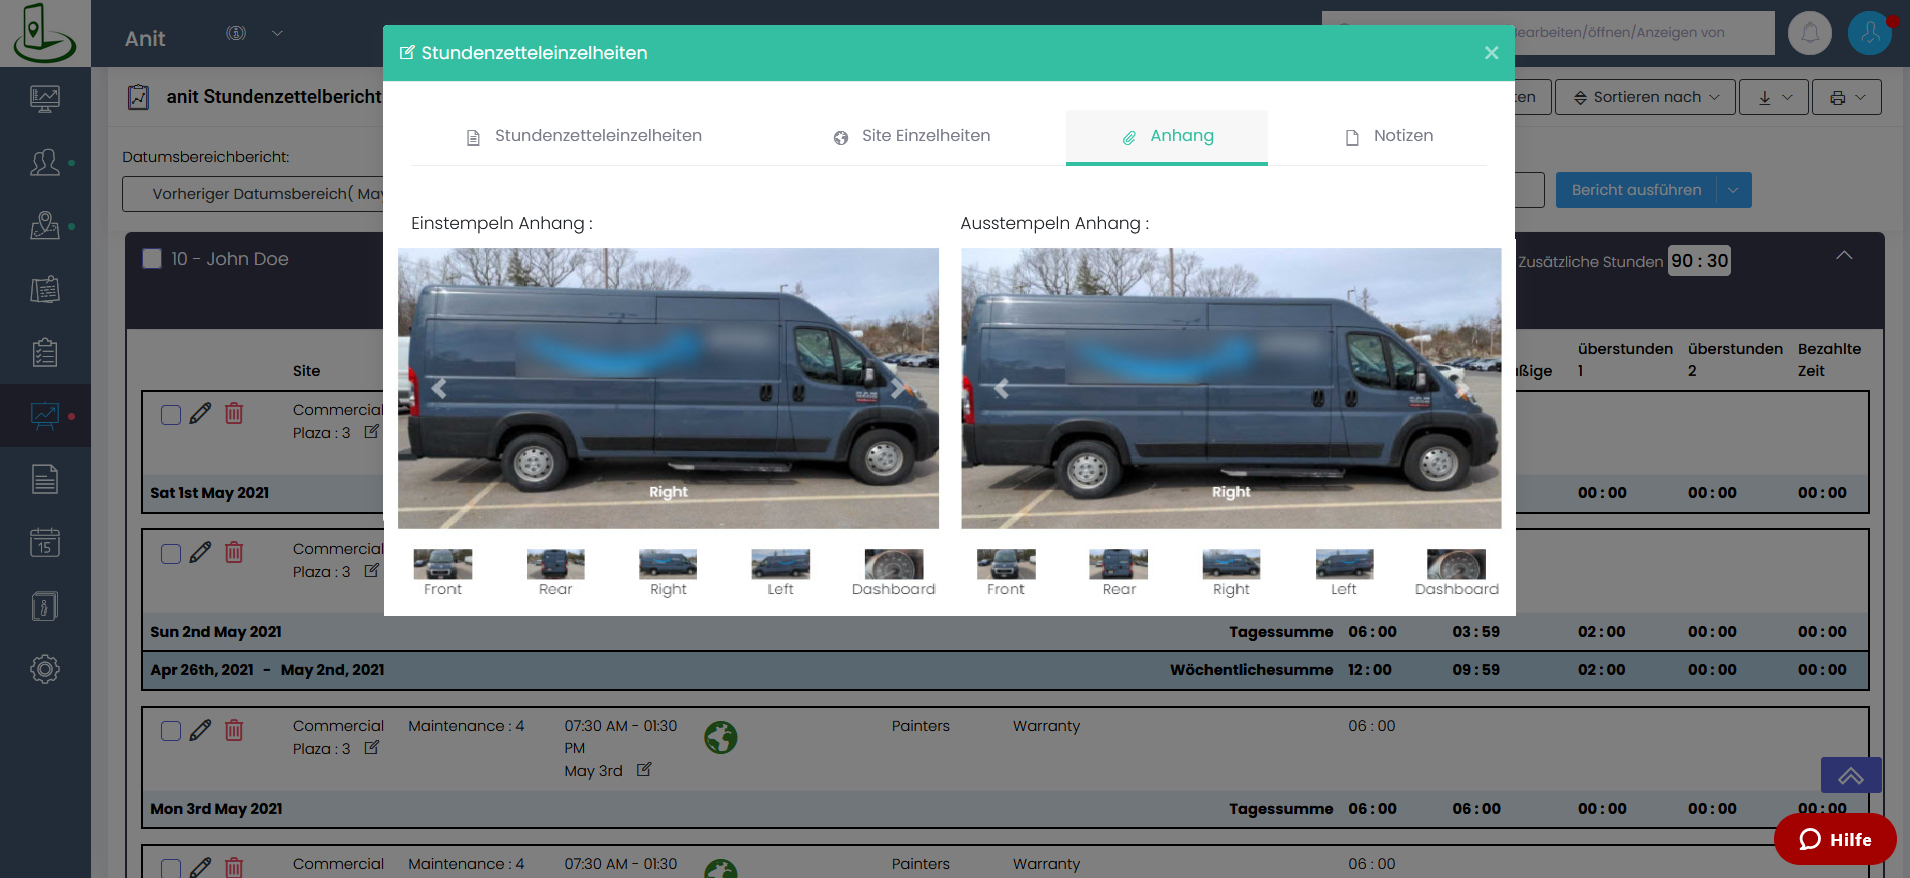This screenshot has width=1910, height=878.
Task: Click the globe location icon for May 3rd
Action: pyautogui.click(x=720, y=738)
